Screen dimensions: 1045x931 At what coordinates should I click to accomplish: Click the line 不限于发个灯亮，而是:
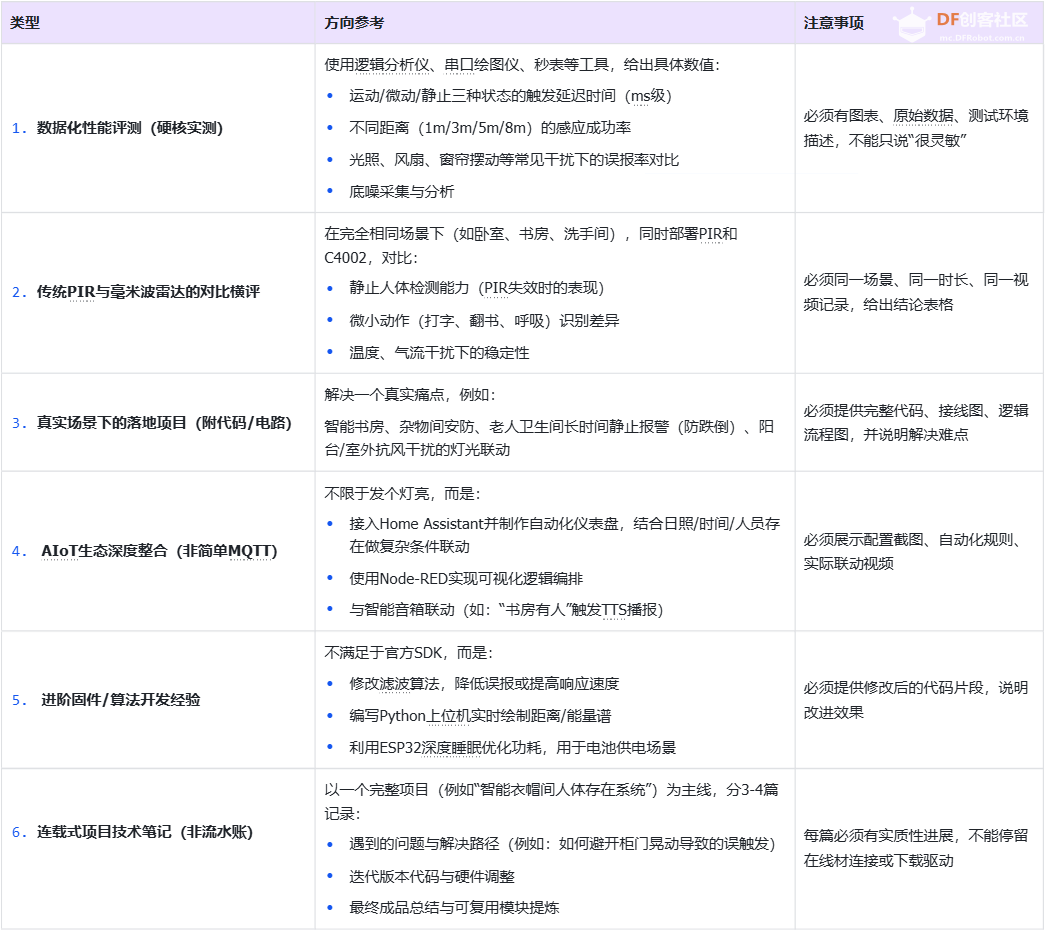click(402, 494)
